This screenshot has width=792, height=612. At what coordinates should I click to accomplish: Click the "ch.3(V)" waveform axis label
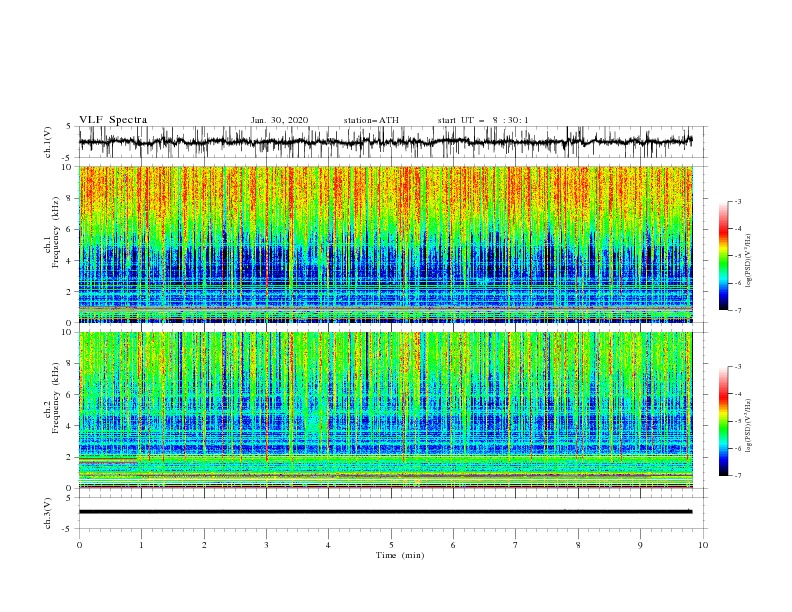point(48,513)
